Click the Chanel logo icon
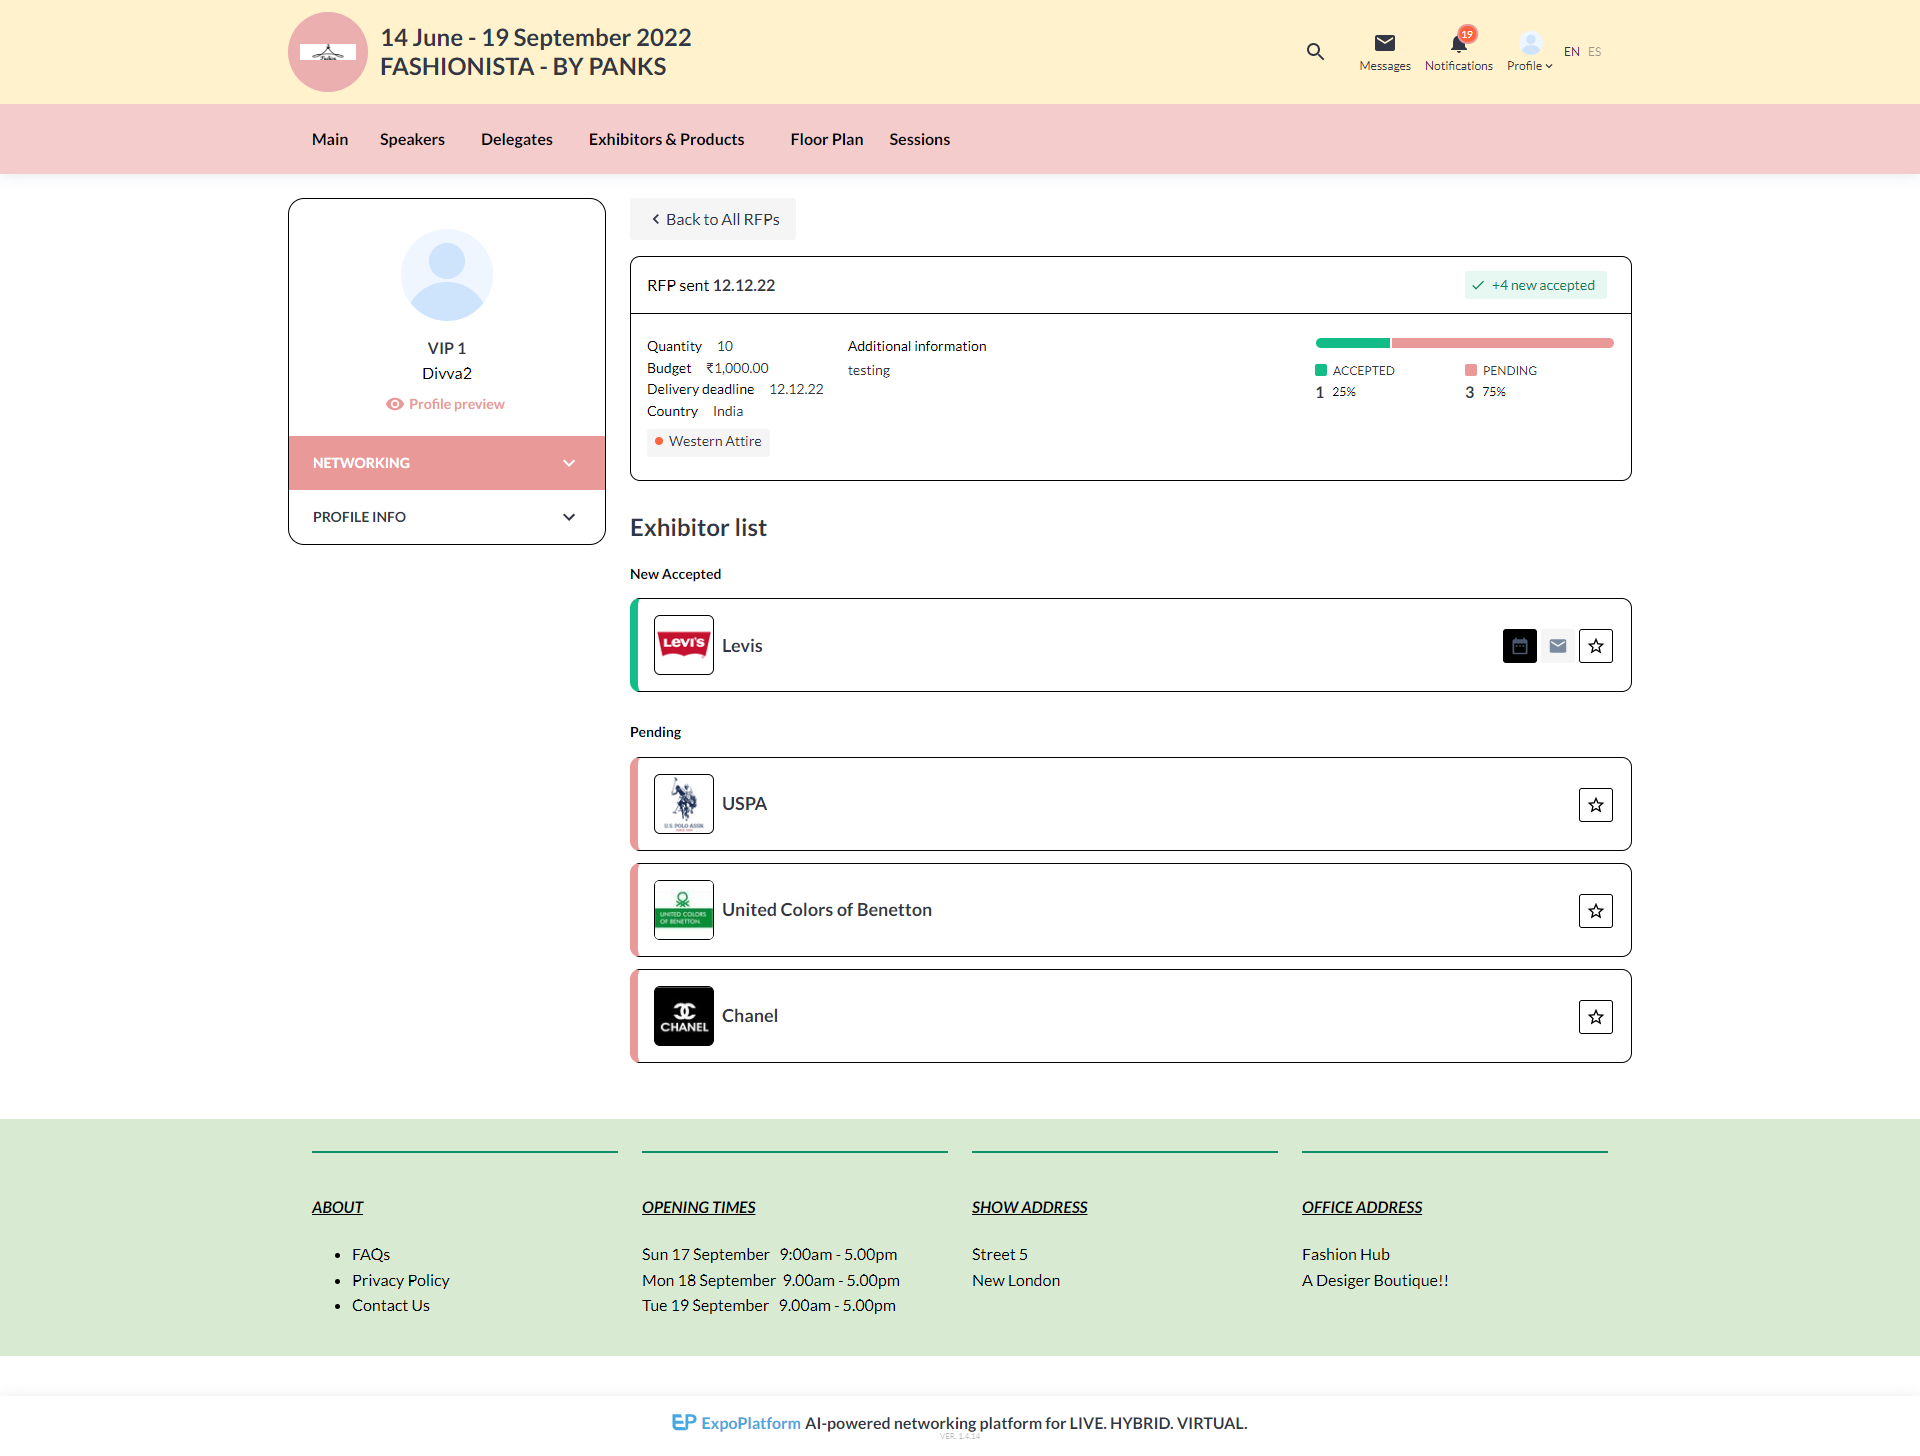This screenshot has width=1920, height=1456. point(684,1016)
